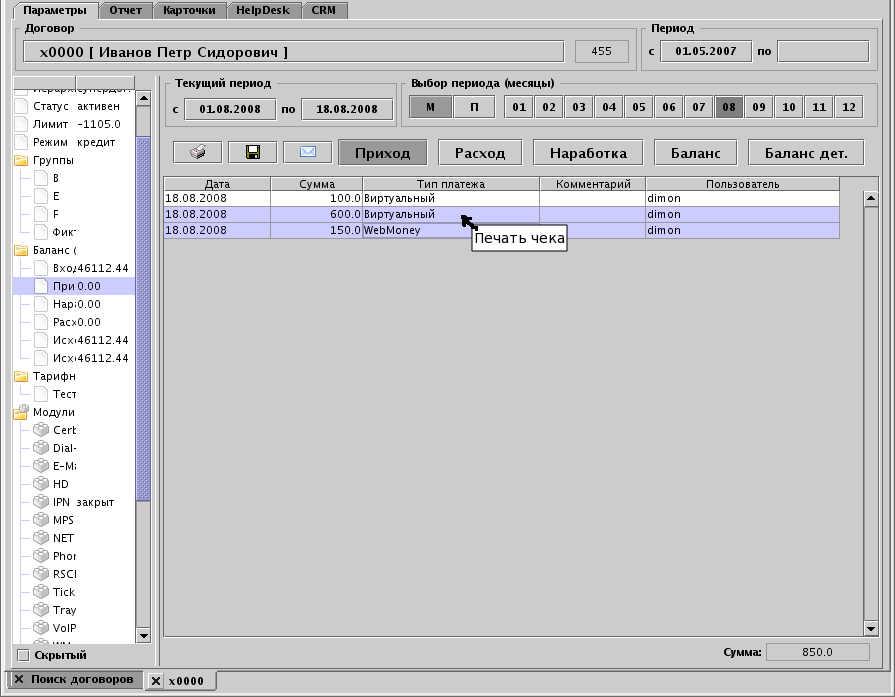
Task: Switch to the HelpDesk tab
Action: click(x=265, y=10)
